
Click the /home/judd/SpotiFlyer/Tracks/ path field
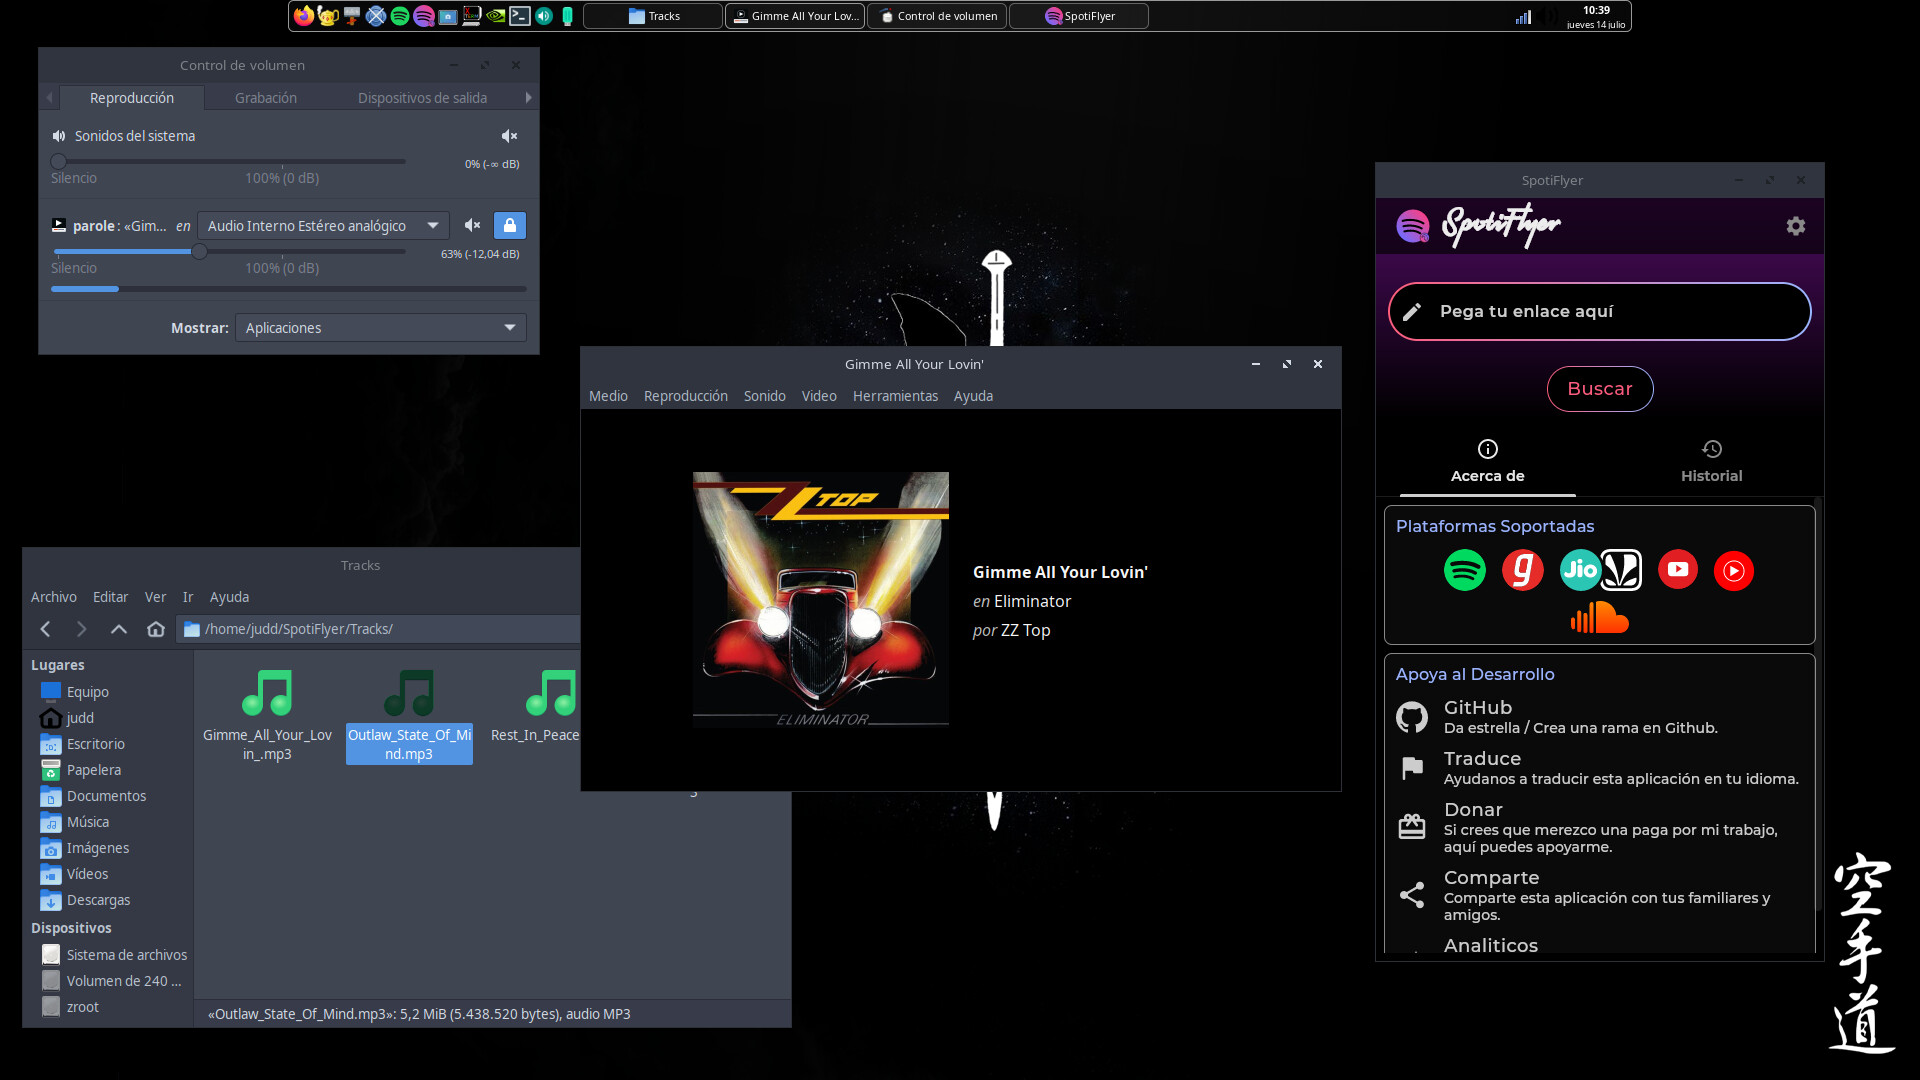(380, 629)
